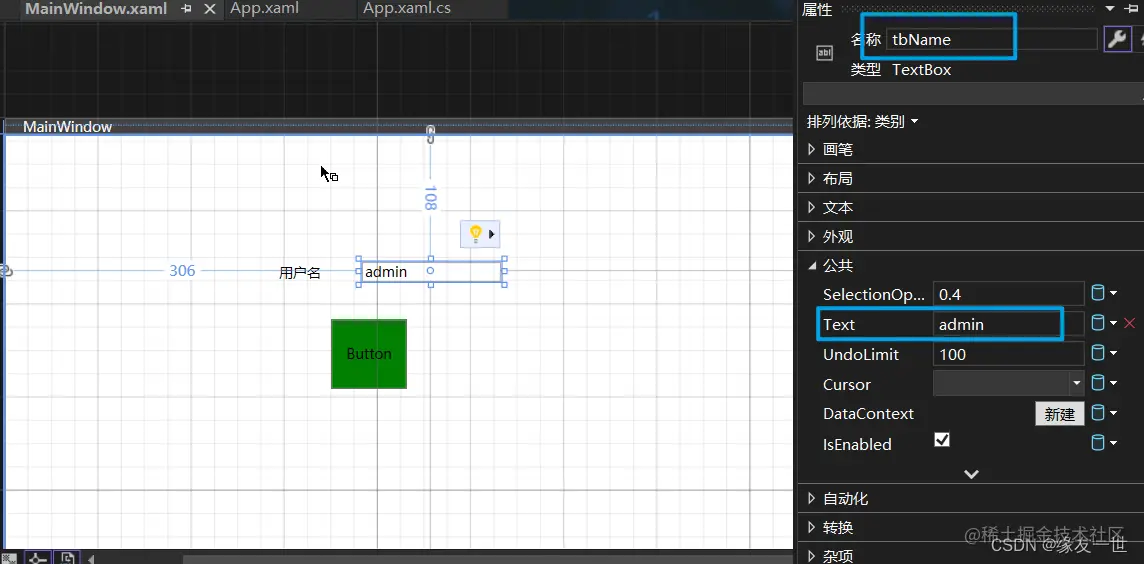Collapse the 公共 category

pos(812,266)
